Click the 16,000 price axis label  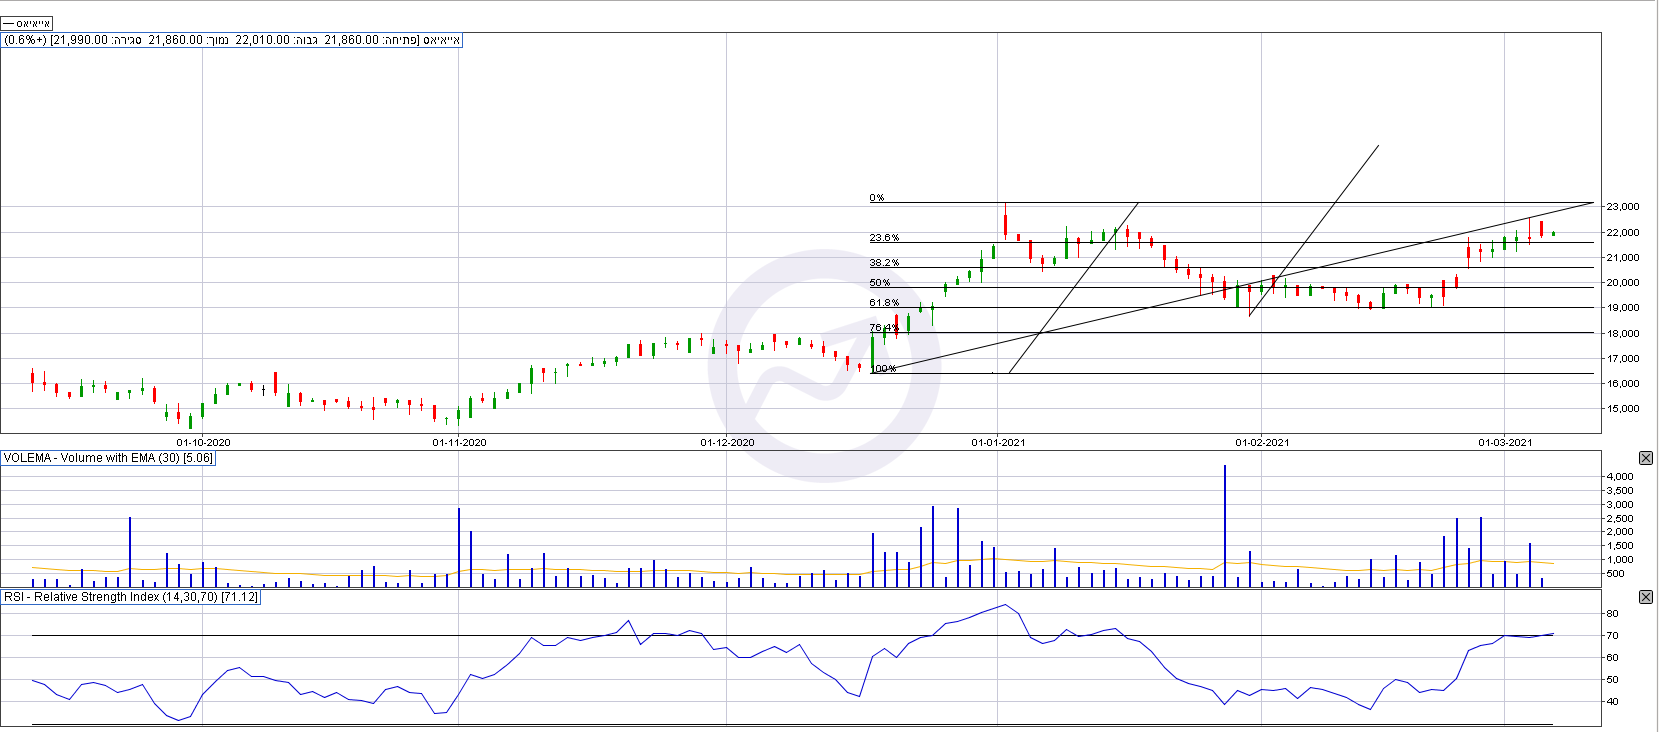click(1623, 383)
